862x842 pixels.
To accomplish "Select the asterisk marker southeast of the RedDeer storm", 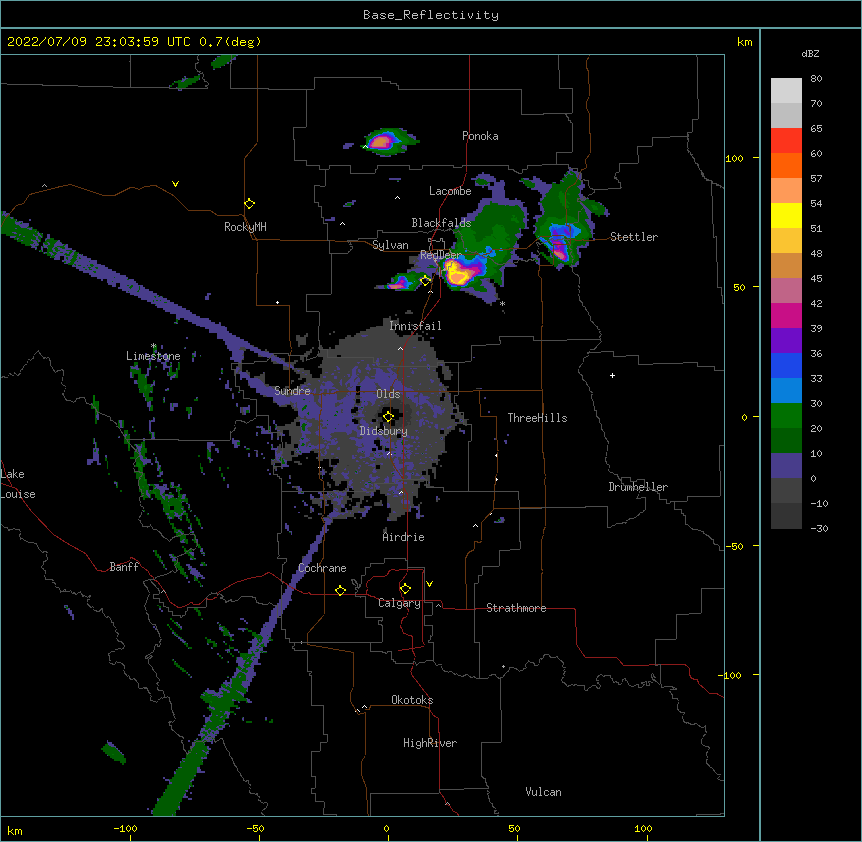I will [x=502, y=304].
